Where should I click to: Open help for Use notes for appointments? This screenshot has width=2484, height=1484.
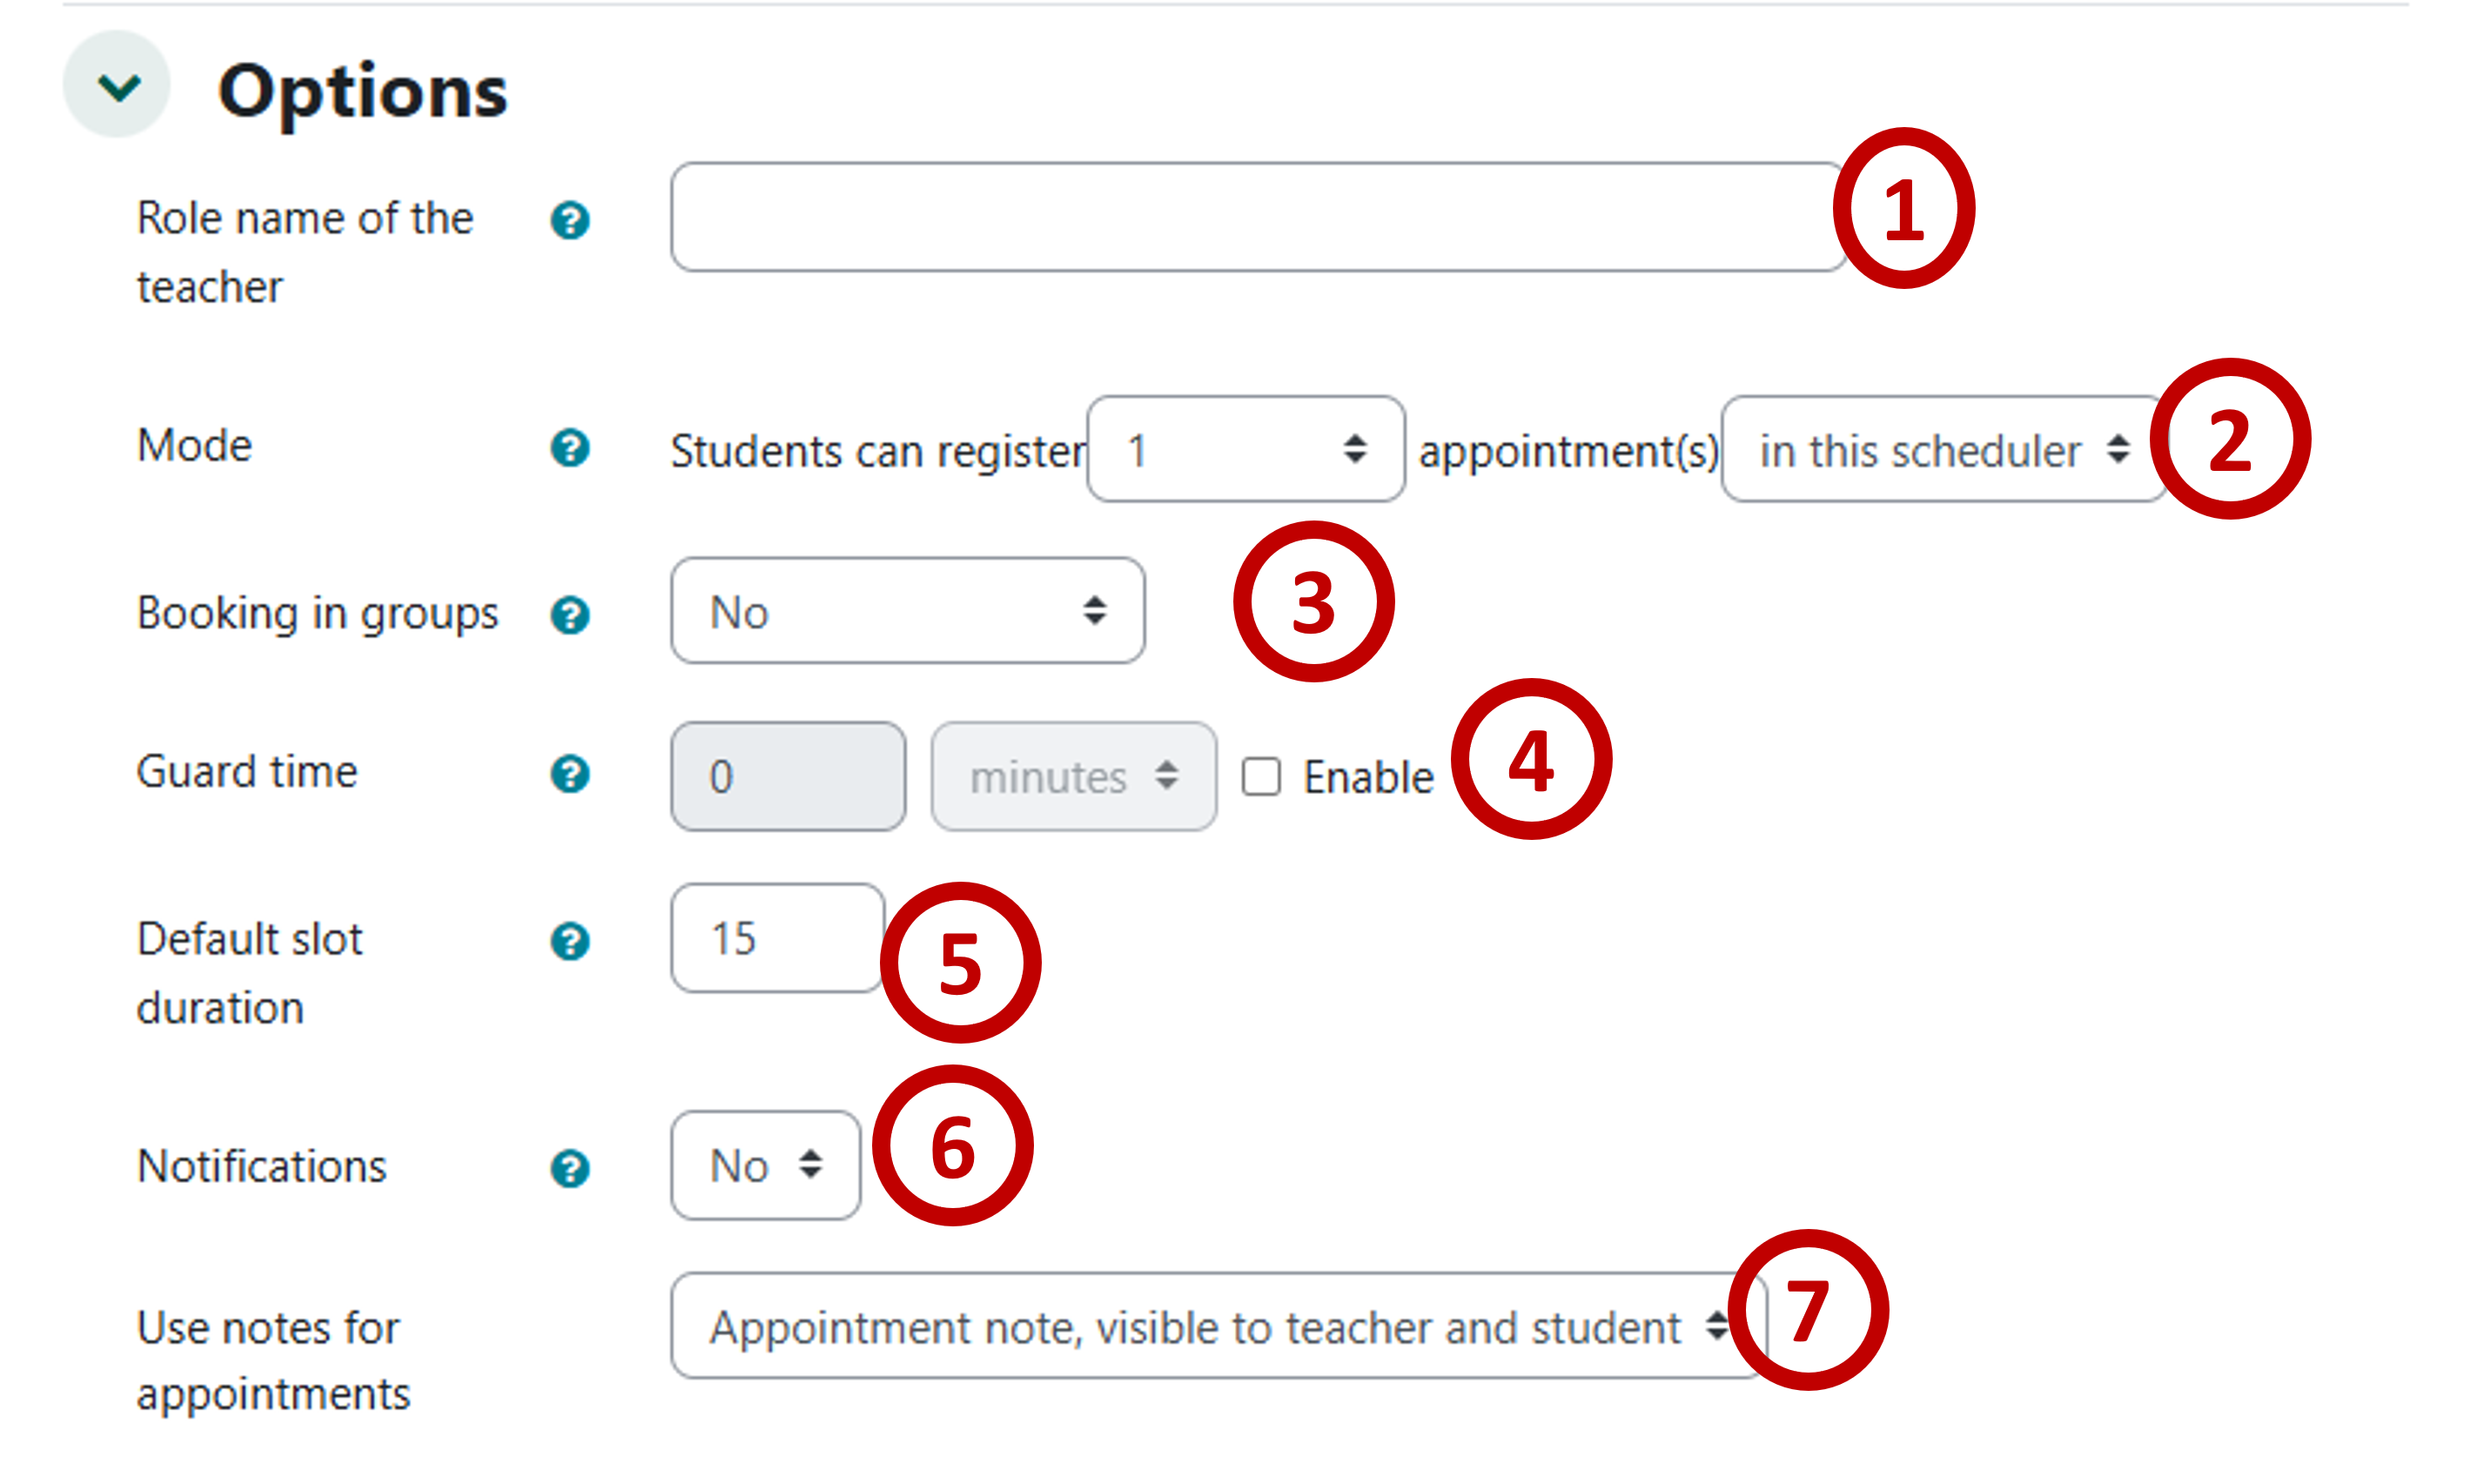tap(569, 1327)
